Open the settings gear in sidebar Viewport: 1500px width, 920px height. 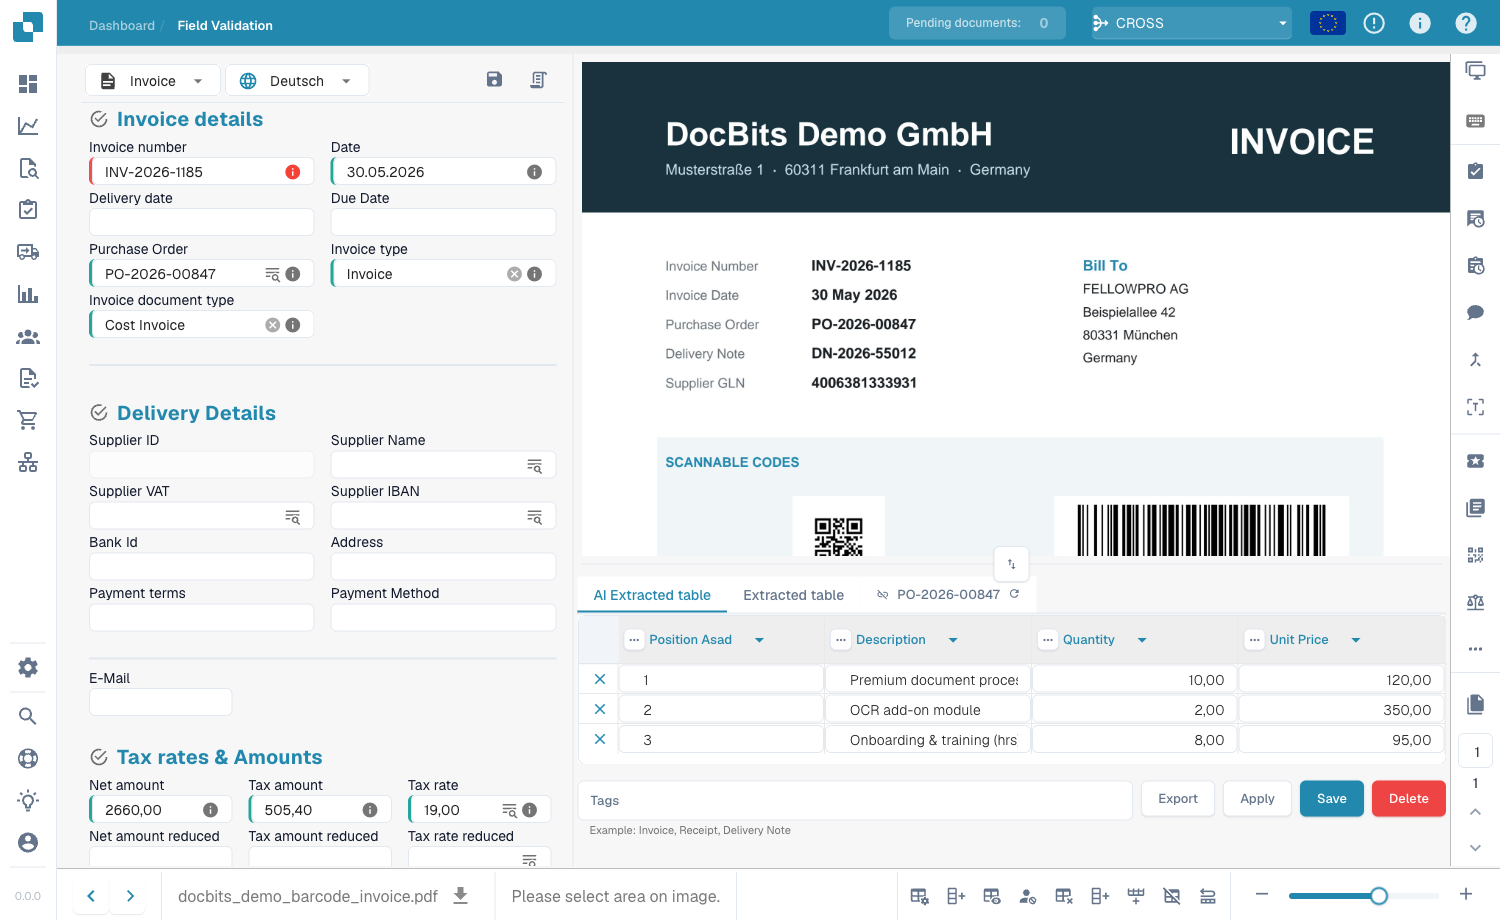[x=28, y=667]
